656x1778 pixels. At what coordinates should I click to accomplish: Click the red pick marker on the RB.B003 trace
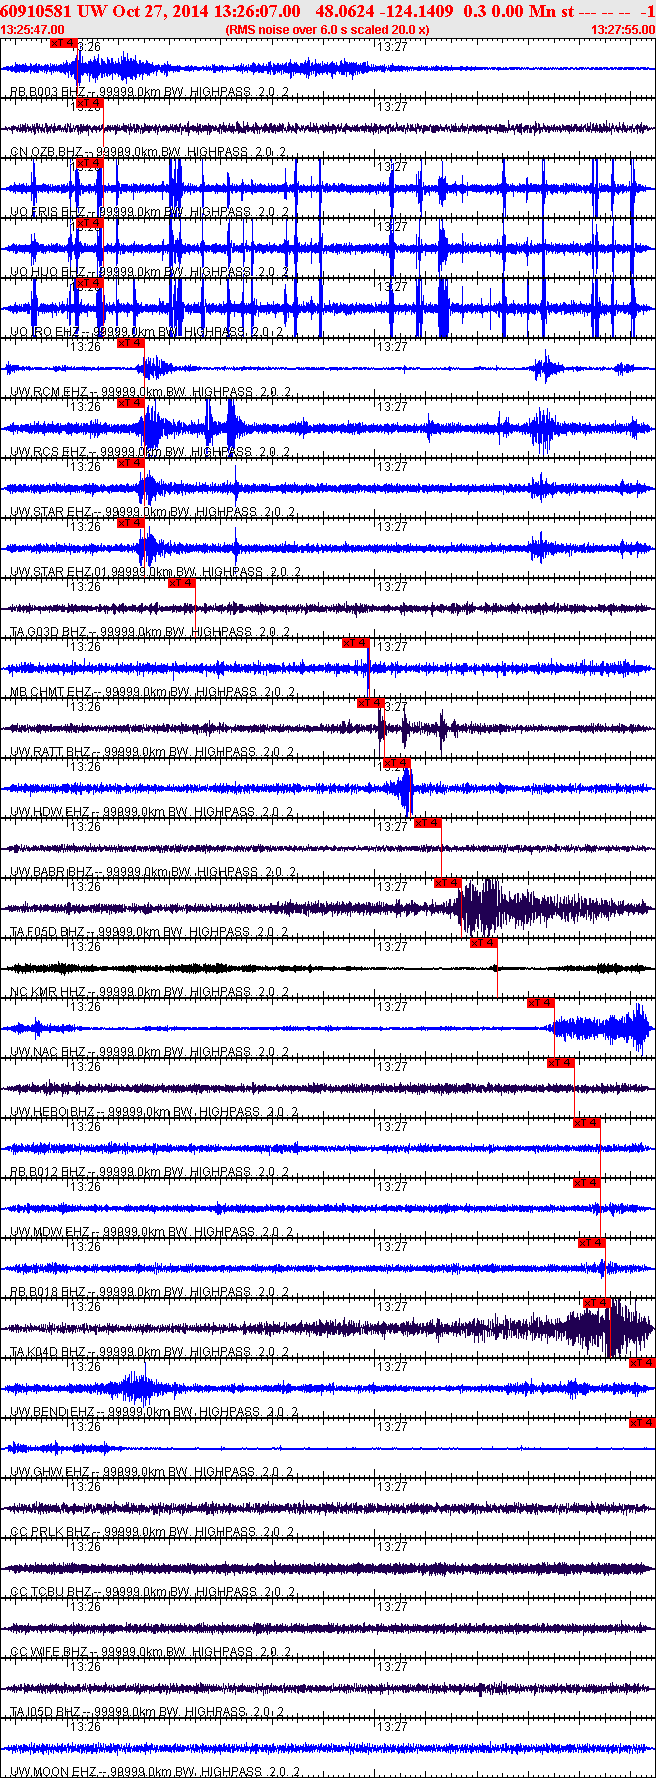[x=63, y=43]
